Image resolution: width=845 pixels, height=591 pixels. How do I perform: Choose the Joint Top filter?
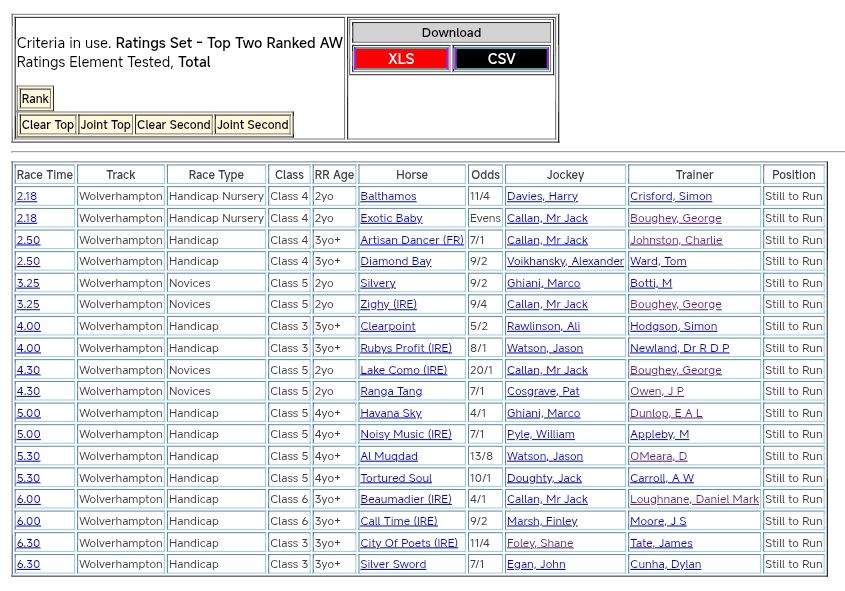(x=106, y=125)
